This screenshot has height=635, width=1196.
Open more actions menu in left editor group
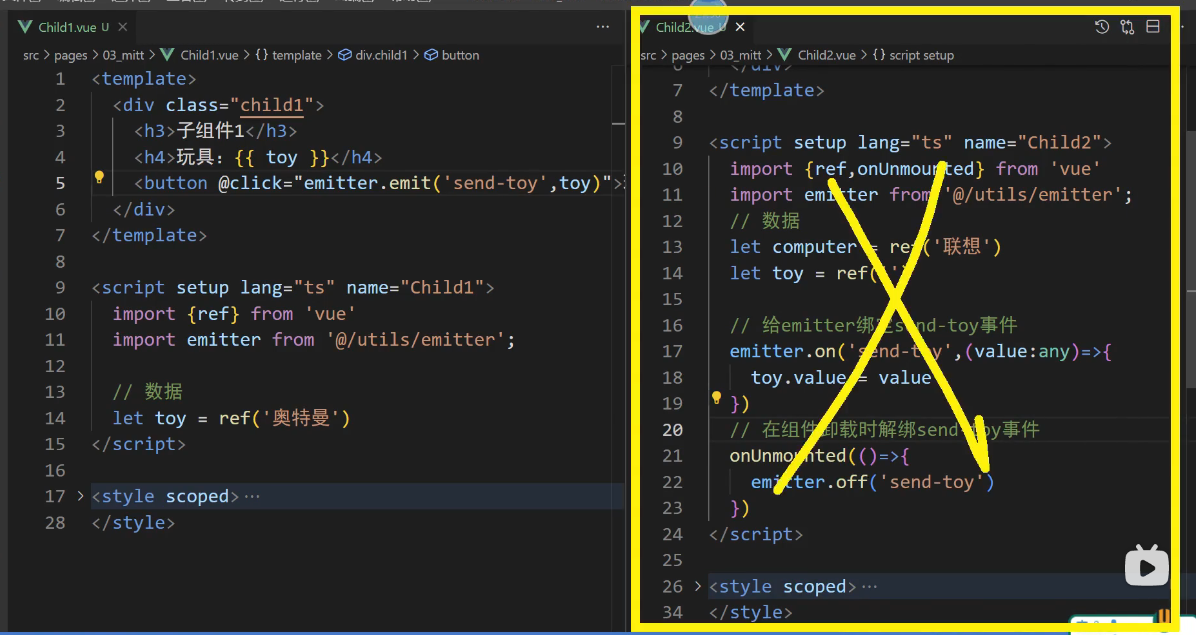tap(603, 27)
